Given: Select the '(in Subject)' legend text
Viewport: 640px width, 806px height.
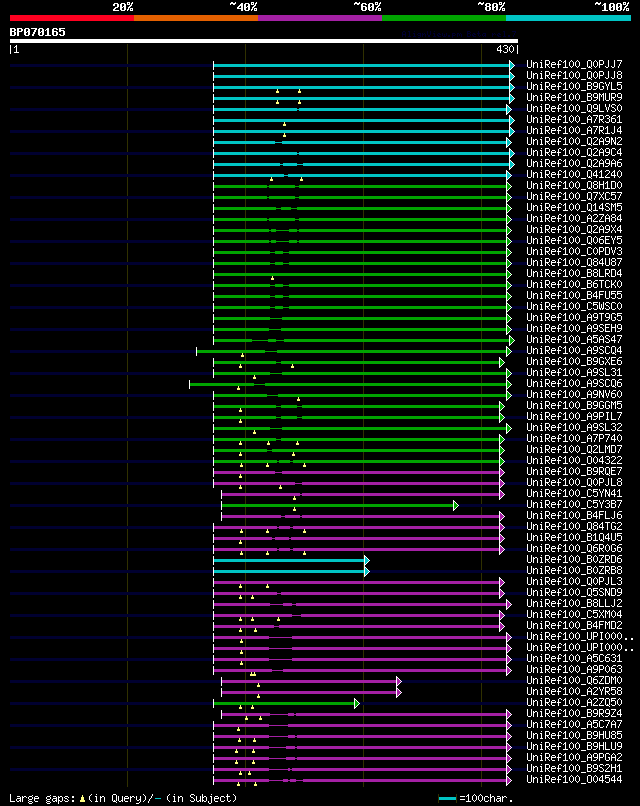Looking at the screenshot, I should [x=202, y=798].
